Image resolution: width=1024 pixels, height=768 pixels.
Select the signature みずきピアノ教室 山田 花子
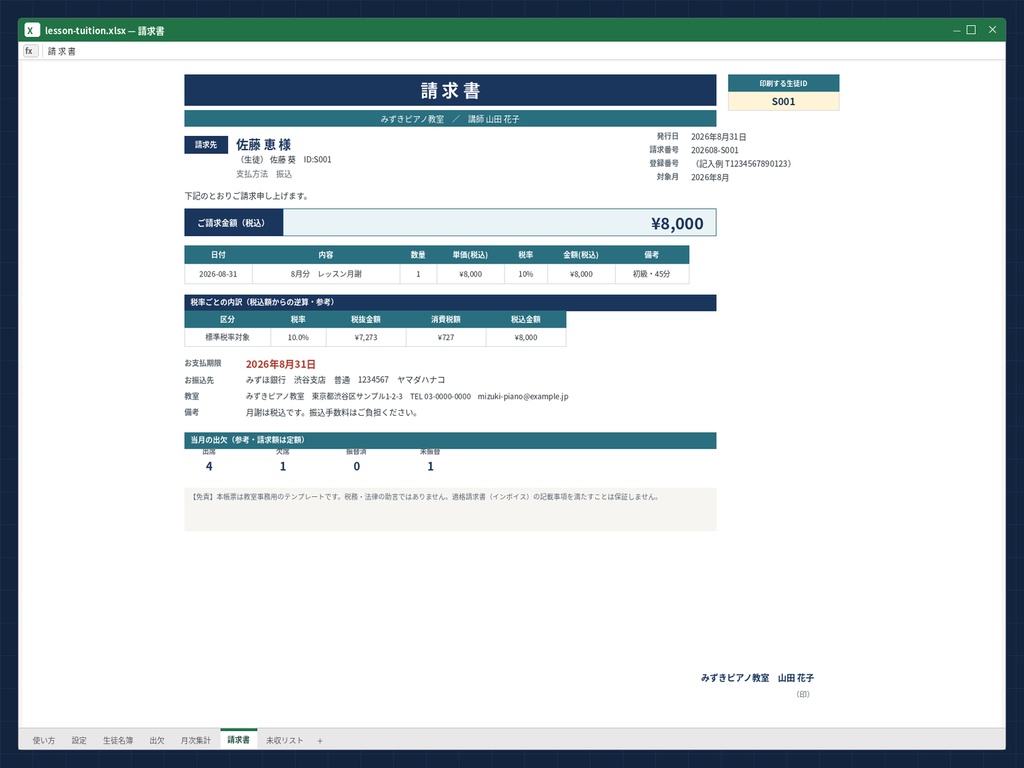coord(758,678)
